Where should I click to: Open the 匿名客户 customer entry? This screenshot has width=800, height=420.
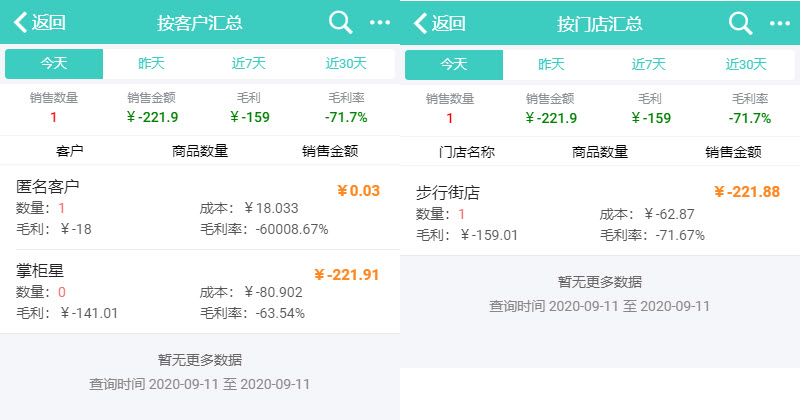click(x=200, y=208)
